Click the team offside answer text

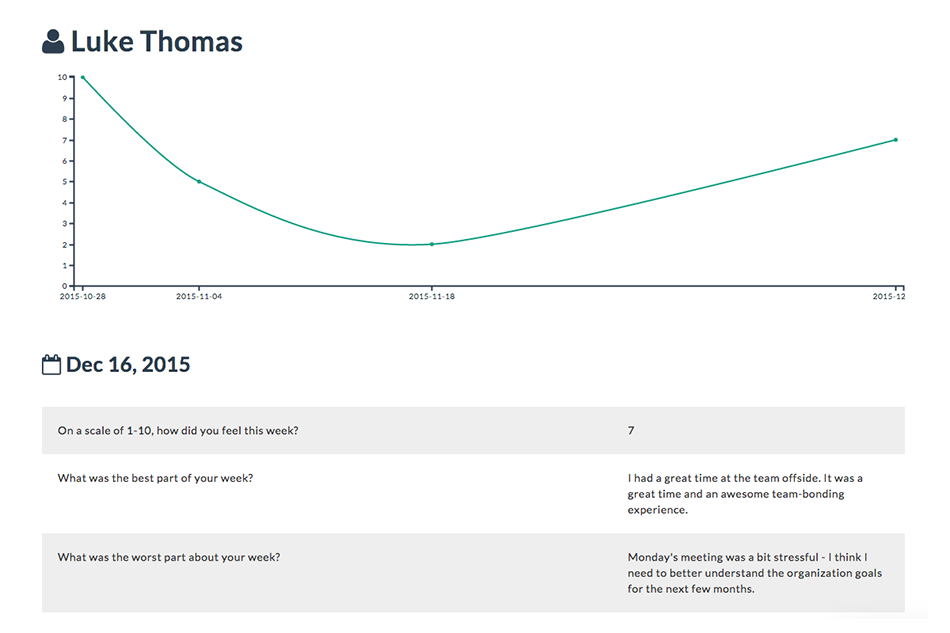coord(745,494)
